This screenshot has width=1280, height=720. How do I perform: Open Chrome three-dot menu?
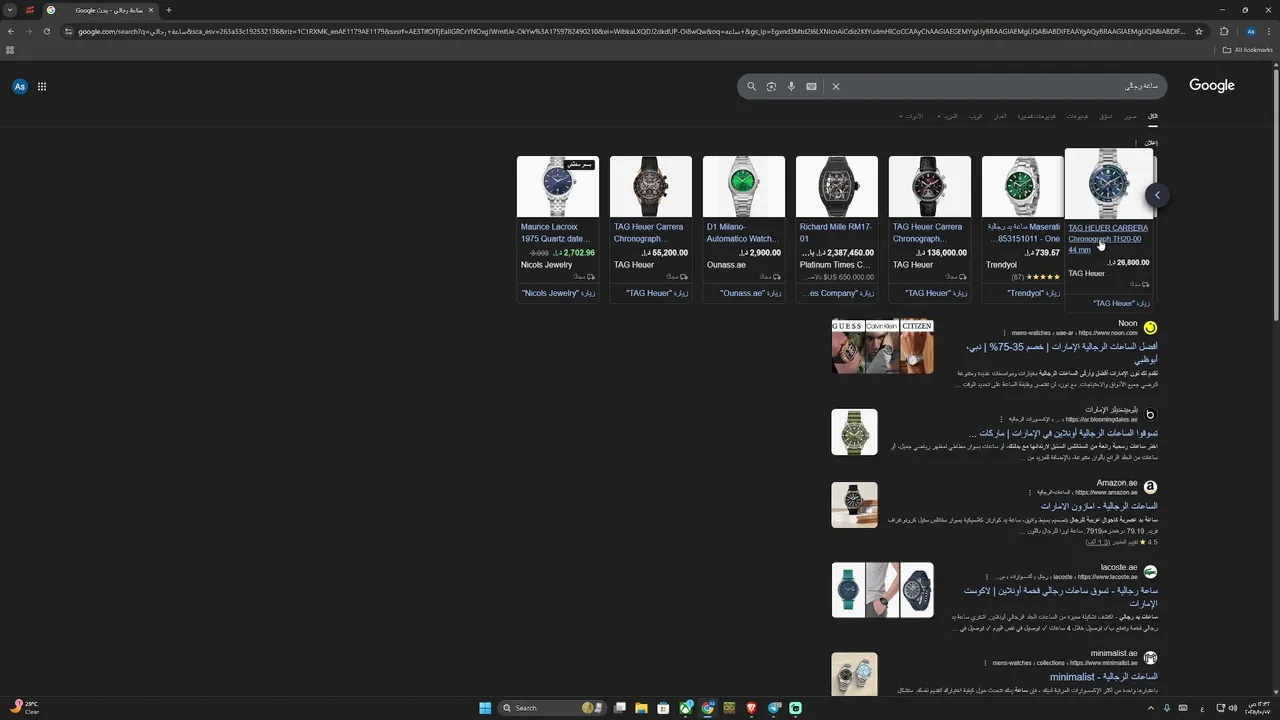(1269, 31)
